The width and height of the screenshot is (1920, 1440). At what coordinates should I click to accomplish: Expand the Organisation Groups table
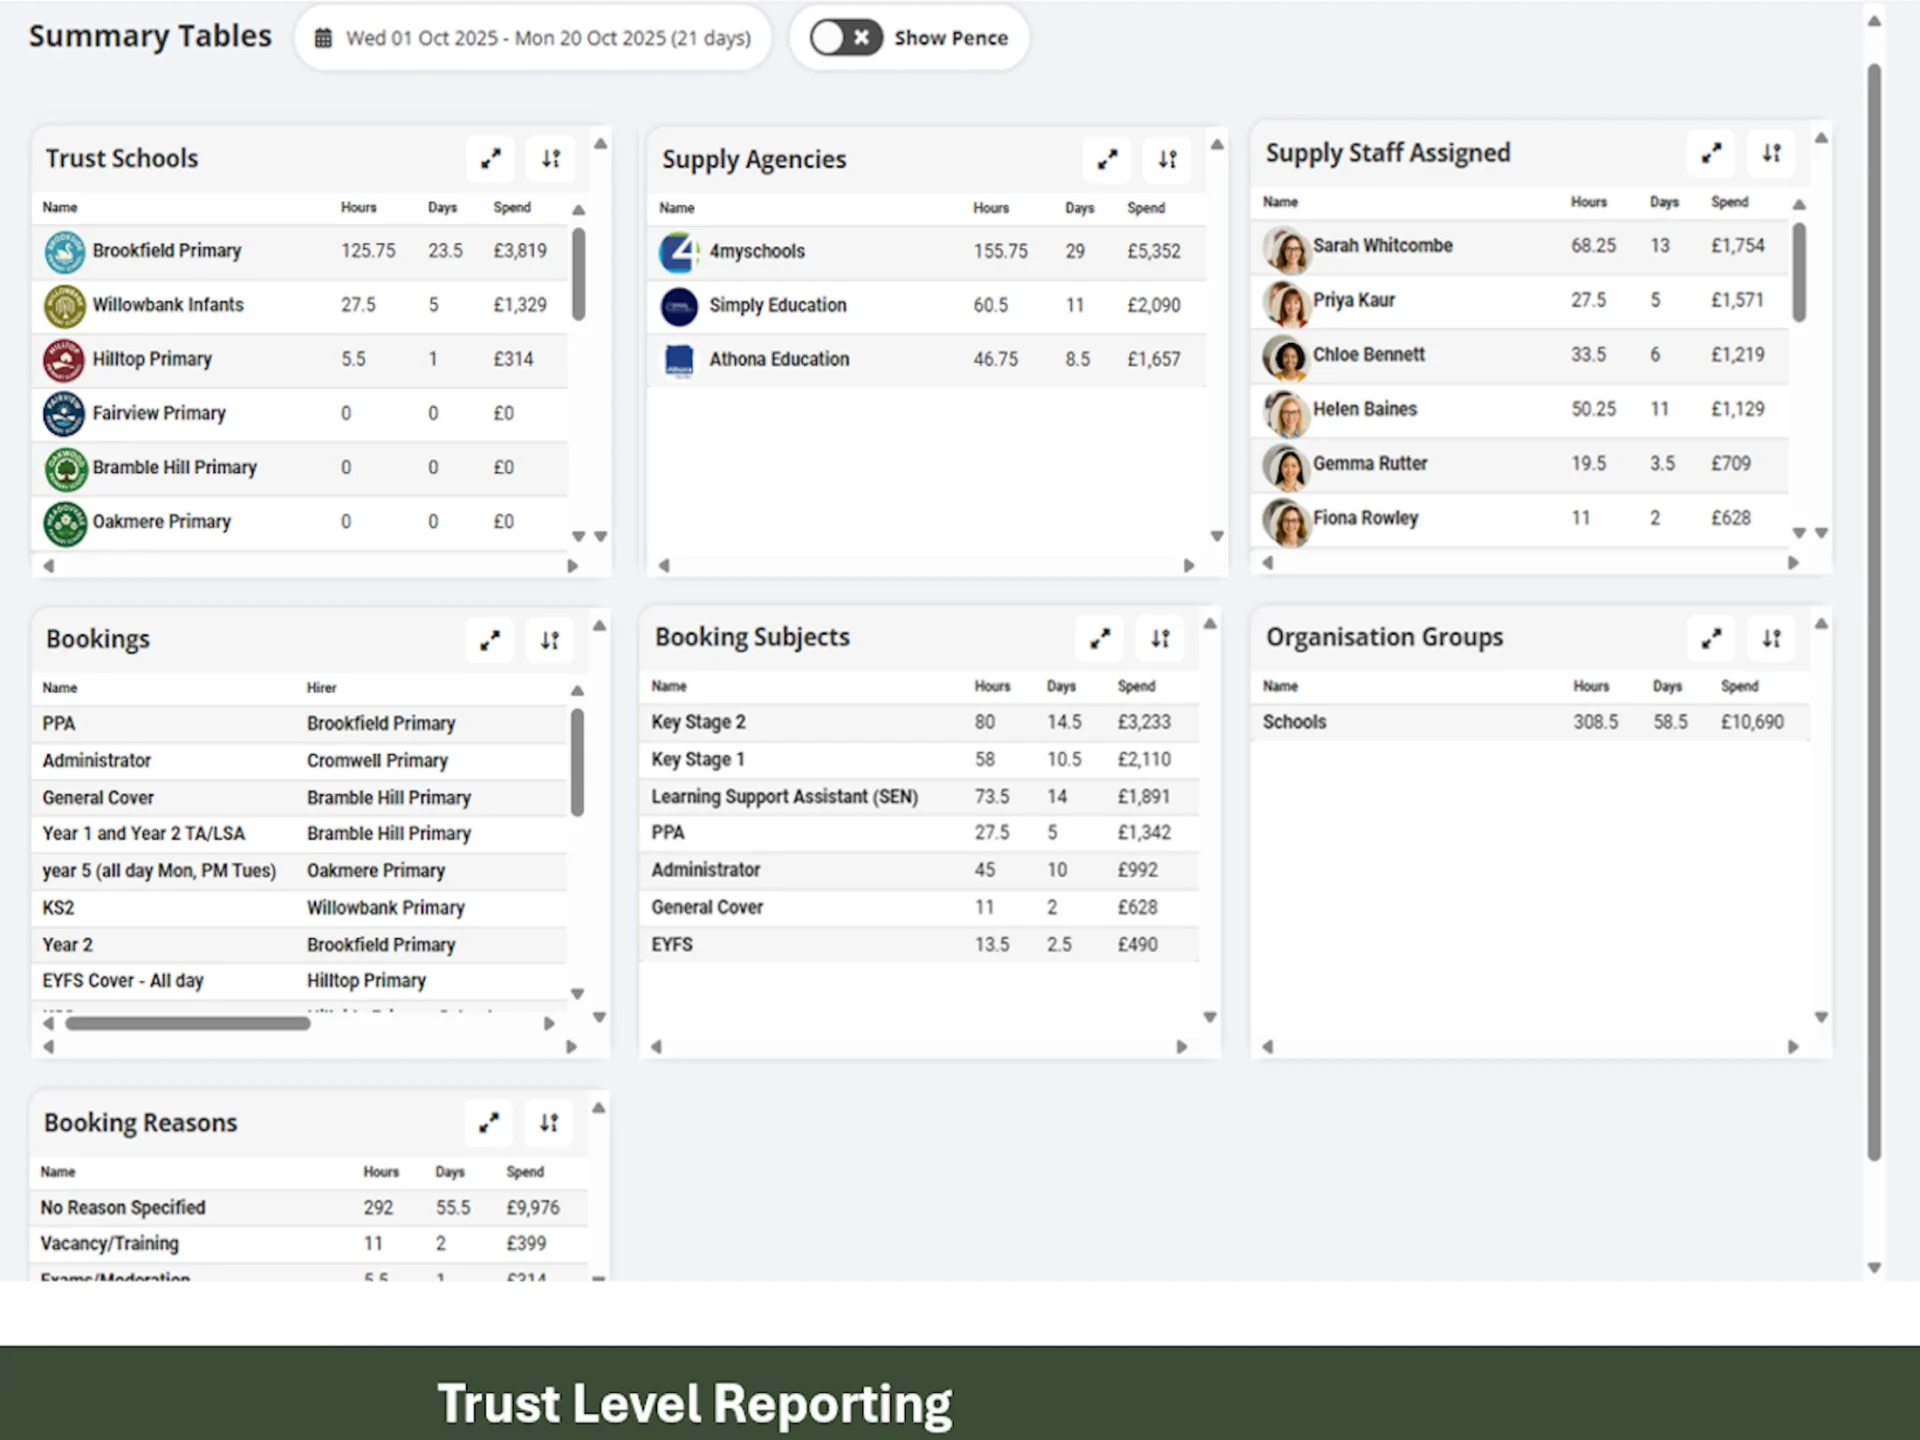click(x=1711, y=639)
